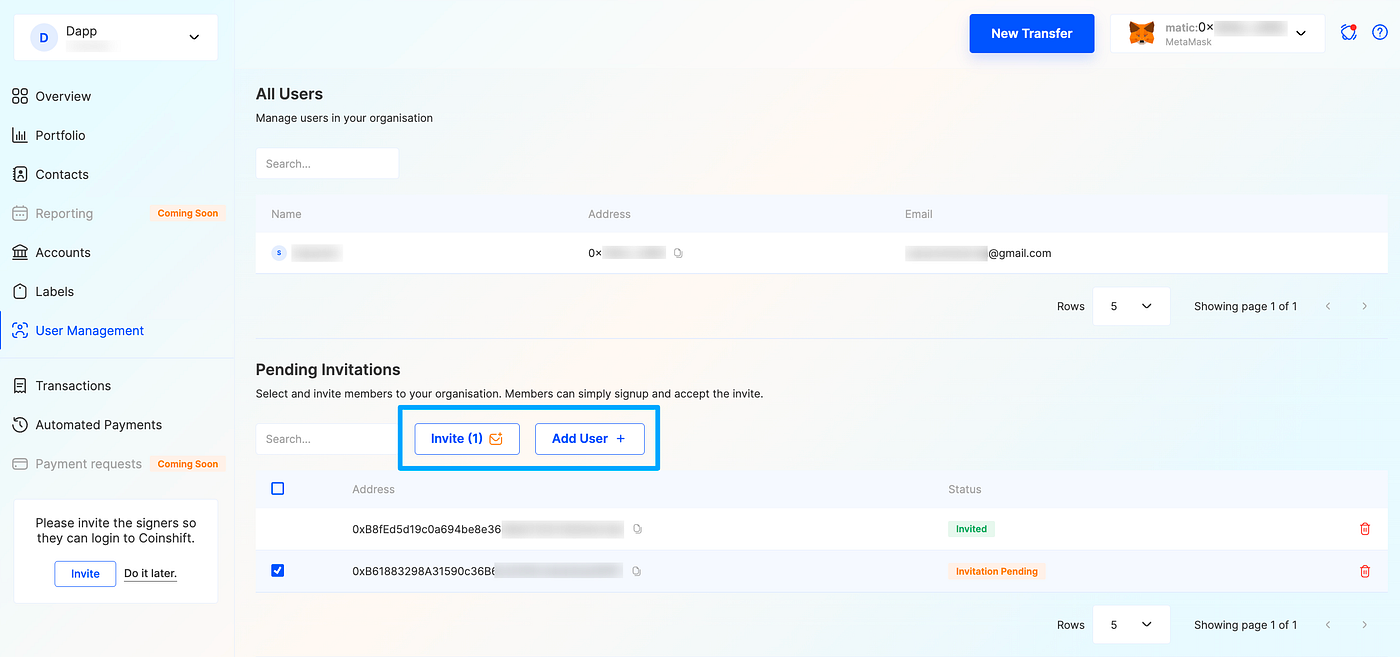Uncheck the checkbox for the 0xB61883298A address
This screenshot has height=657, width=1400.
click(x=278, y=571)
